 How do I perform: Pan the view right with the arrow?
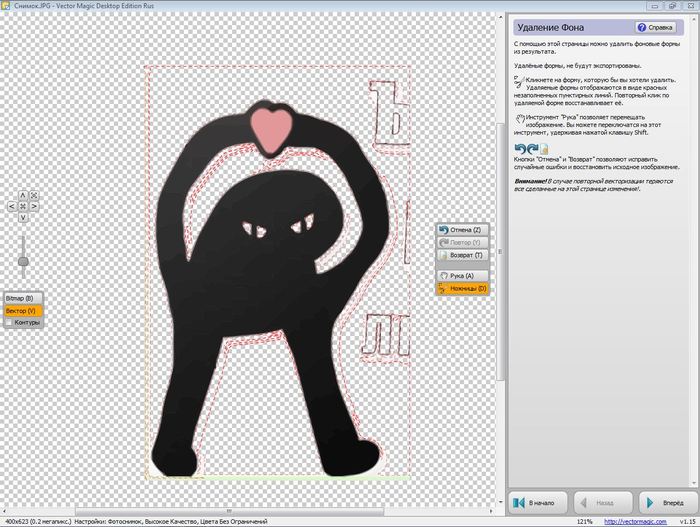pos(34,208)
